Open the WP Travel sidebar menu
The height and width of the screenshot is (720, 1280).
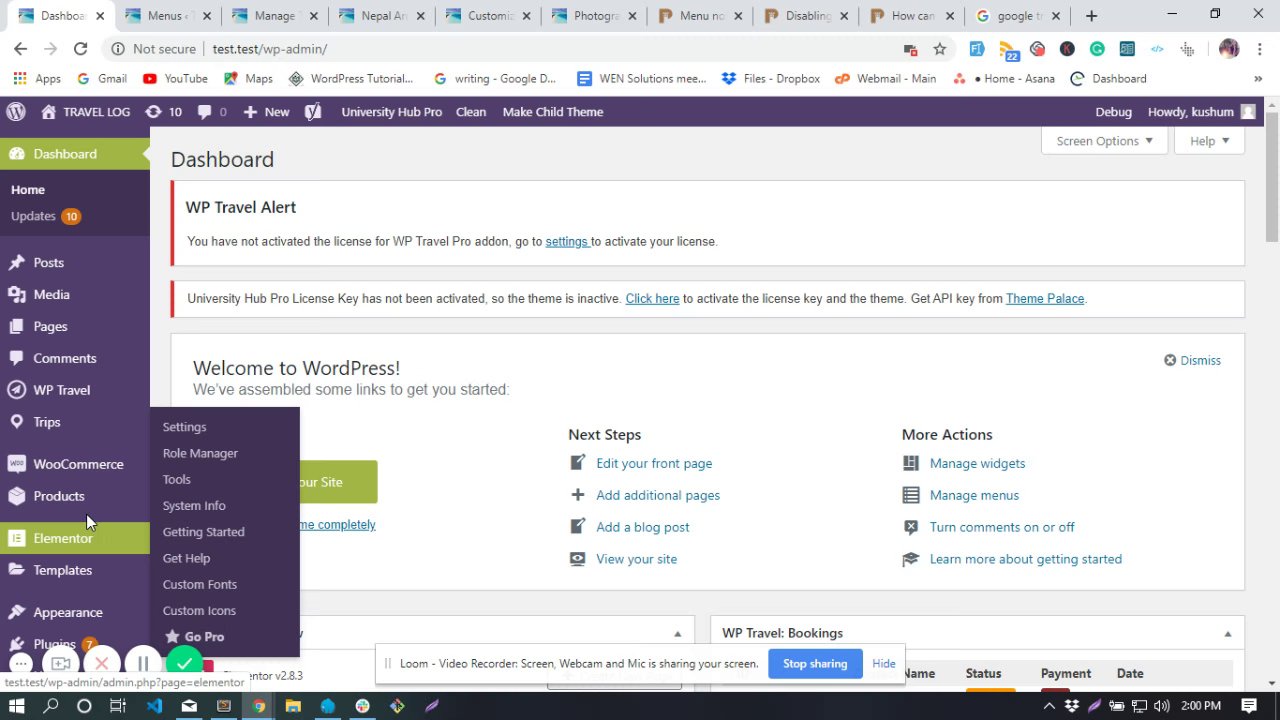(x=75, y=390)
